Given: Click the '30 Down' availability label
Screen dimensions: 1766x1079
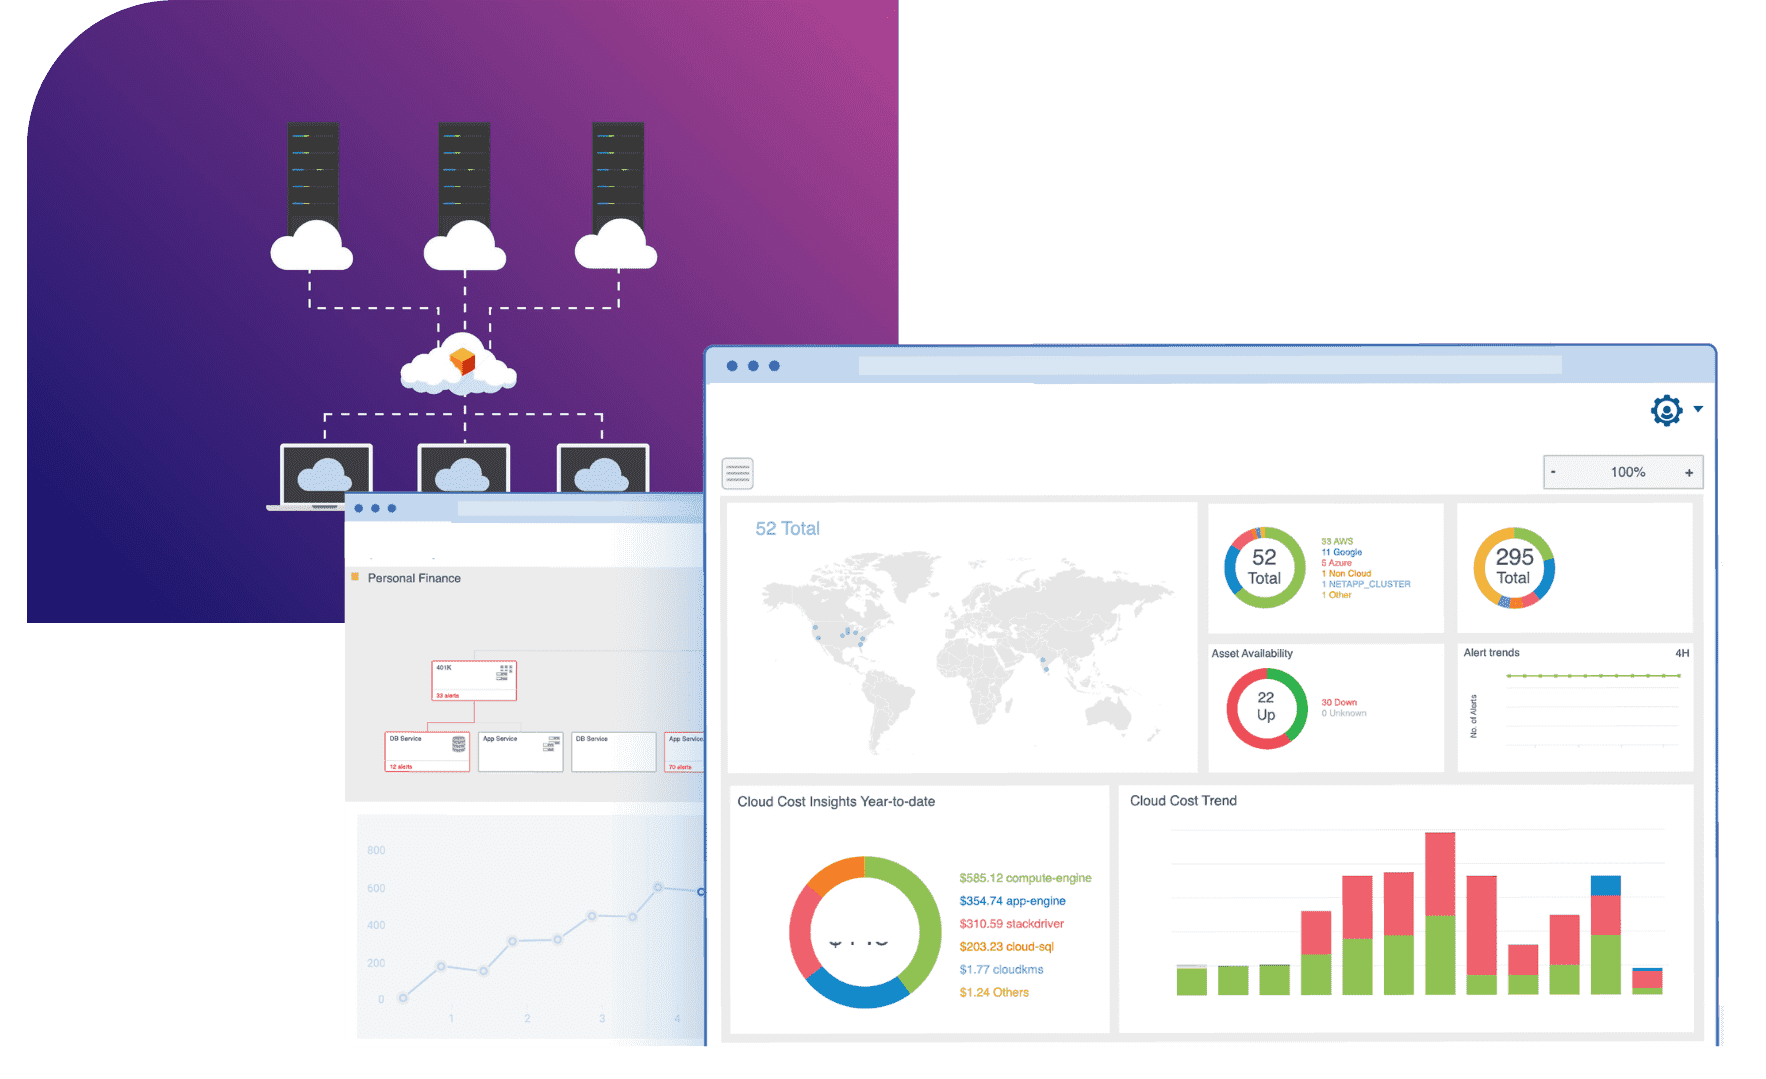Looking at the screenshot, I should [x=1339, y=702].
